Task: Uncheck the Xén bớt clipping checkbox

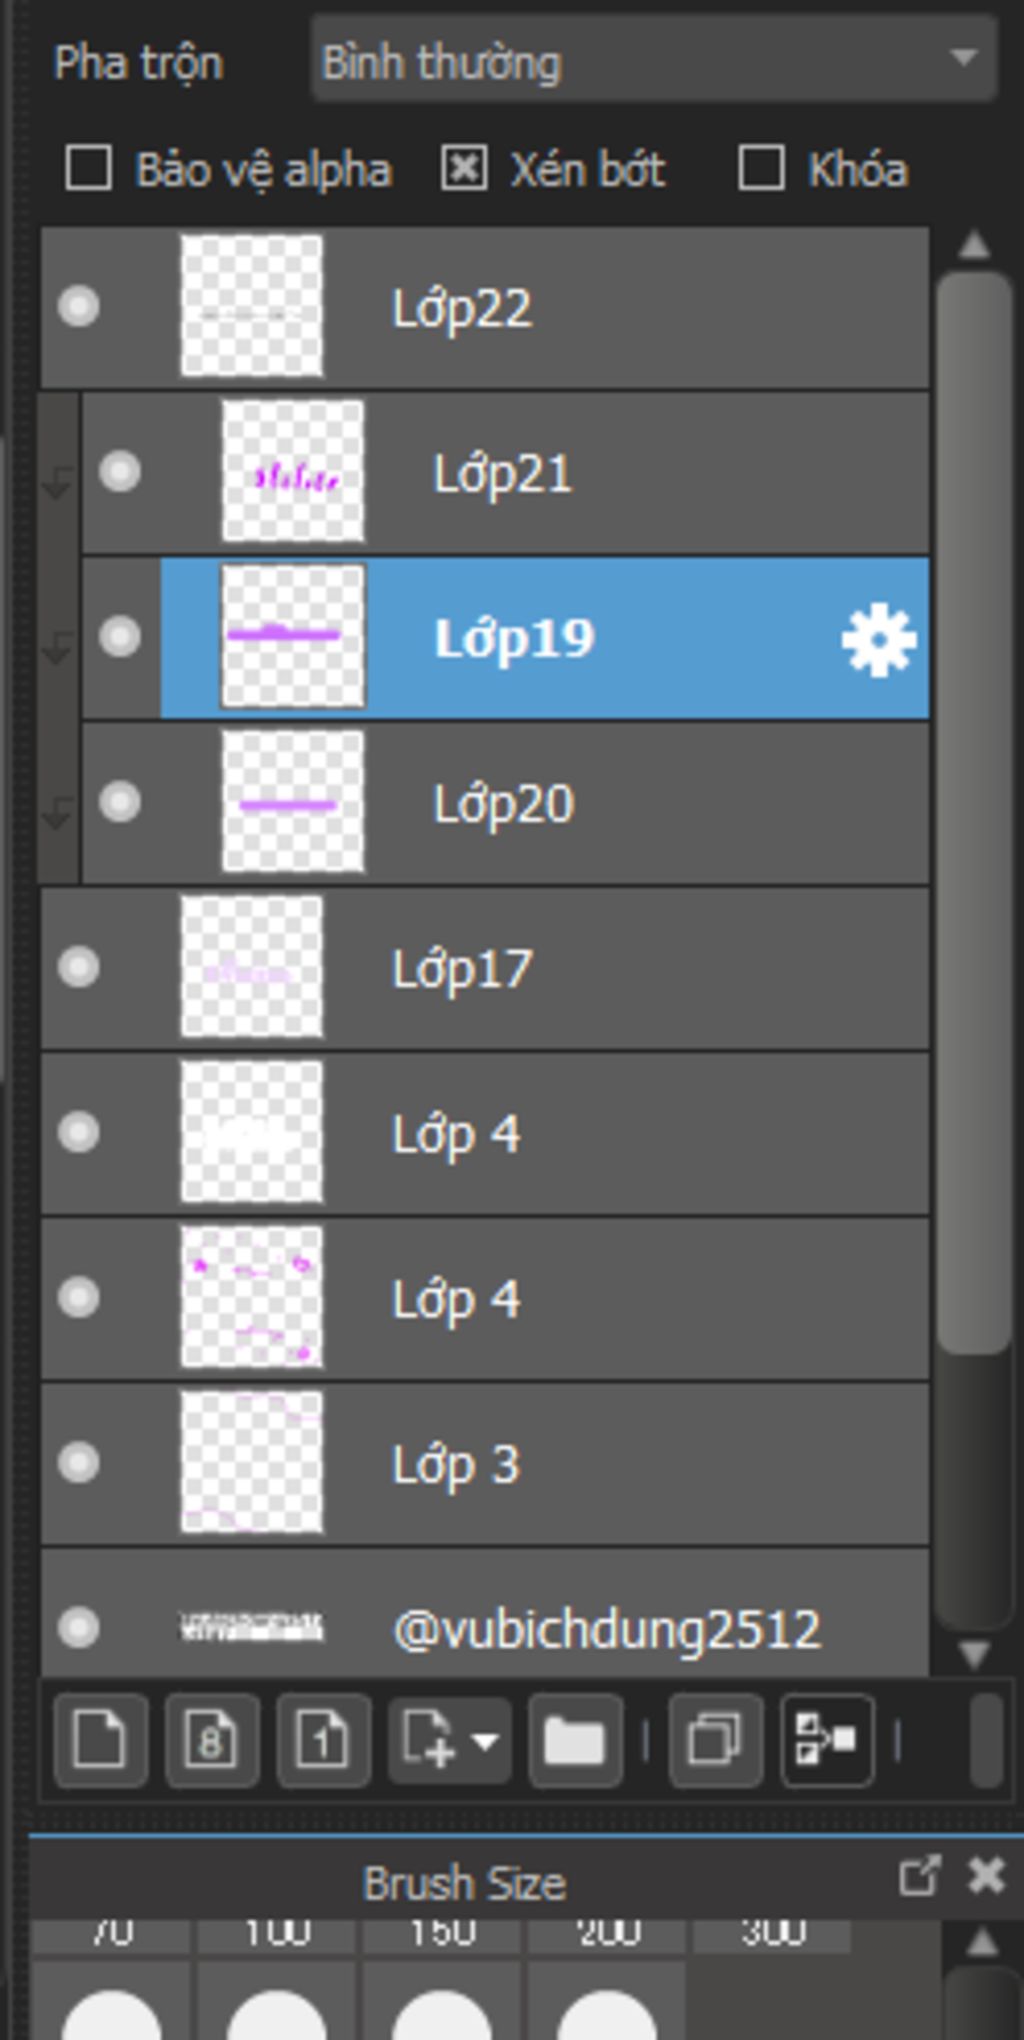Action: (464, 167)
